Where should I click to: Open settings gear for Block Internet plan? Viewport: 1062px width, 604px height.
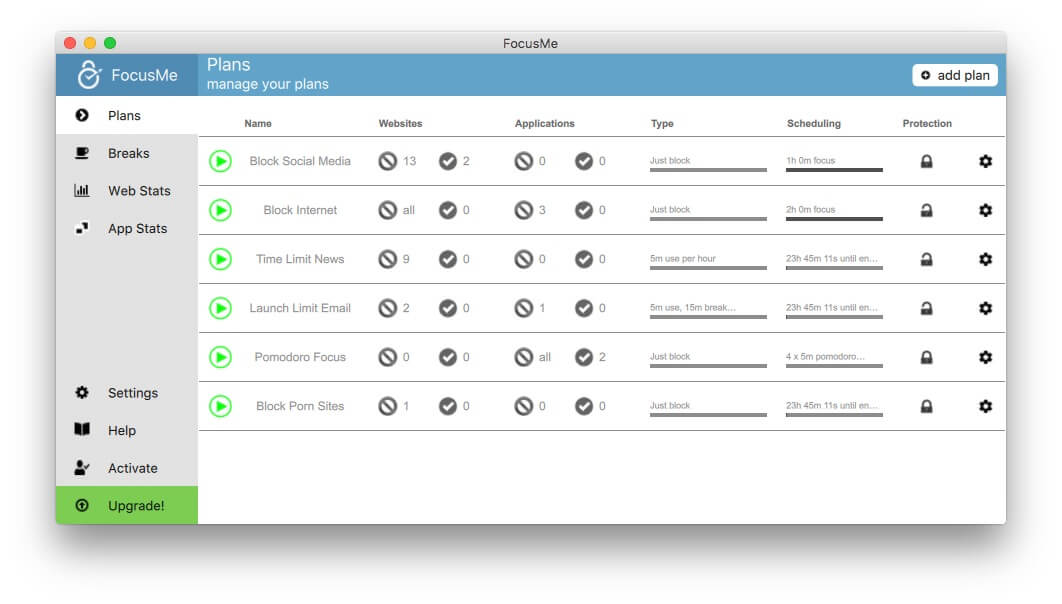click(x=985, y=210)
